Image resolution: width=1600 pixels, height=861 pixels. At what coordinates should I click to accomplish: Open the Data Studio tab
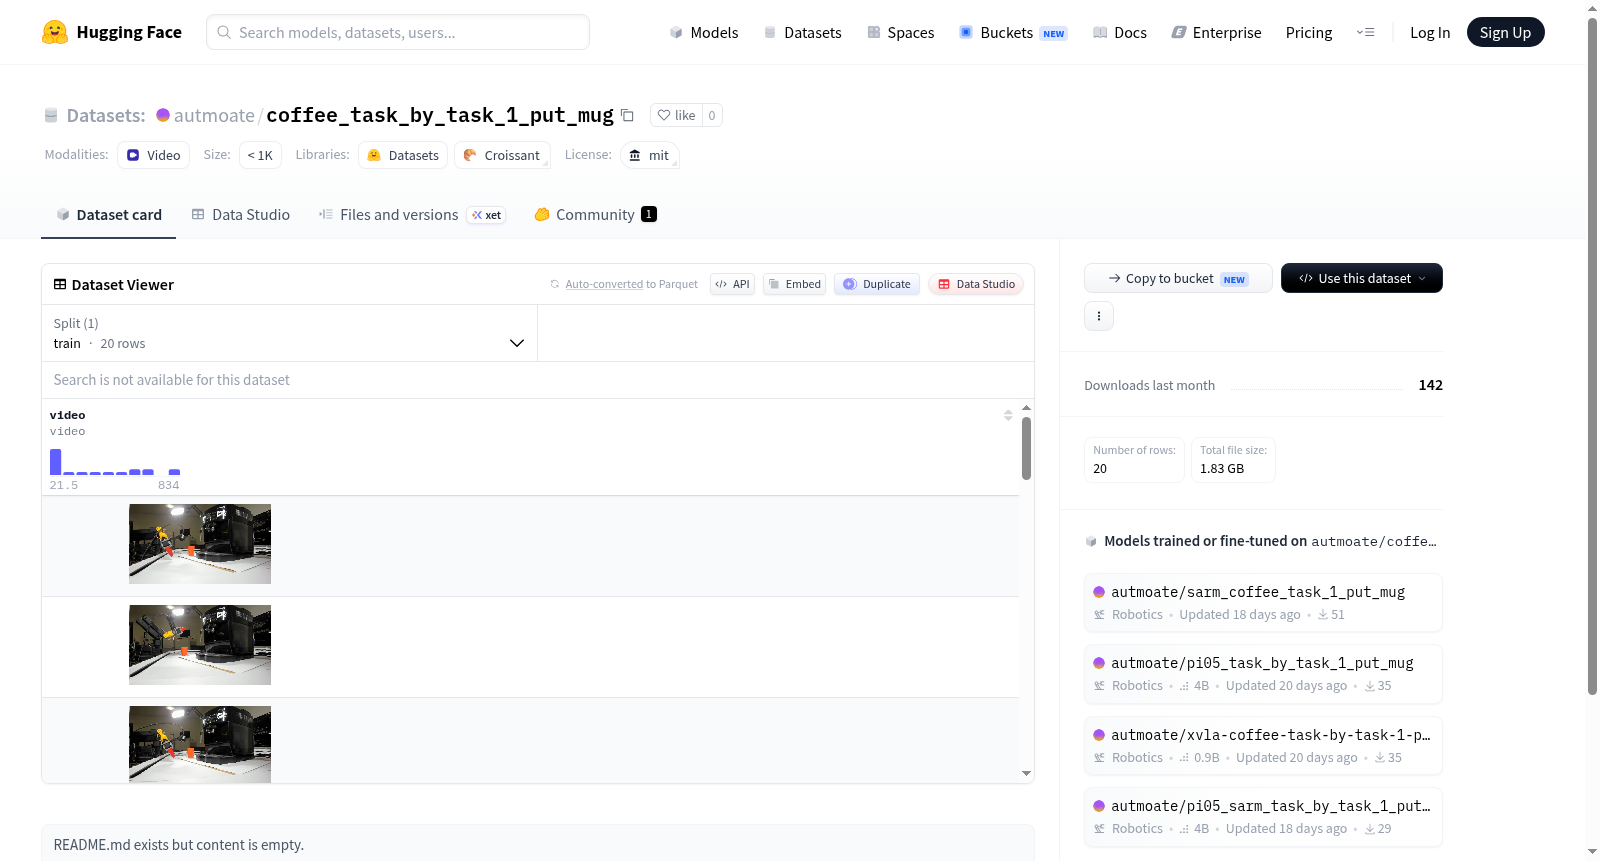pyautogui.click(x=241, y=215)
